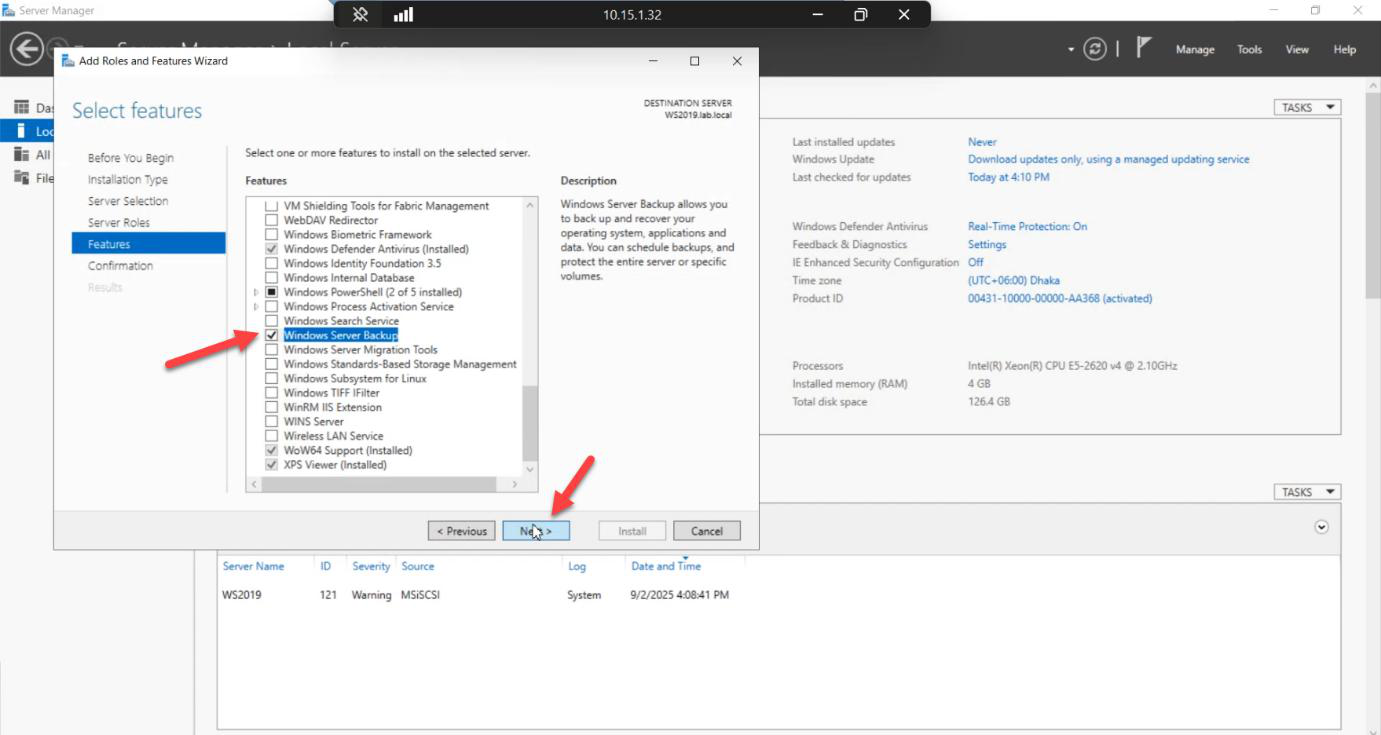Go to Before You Begin wizard step
Screen dimensions: 1381x735
pos(131,158)
